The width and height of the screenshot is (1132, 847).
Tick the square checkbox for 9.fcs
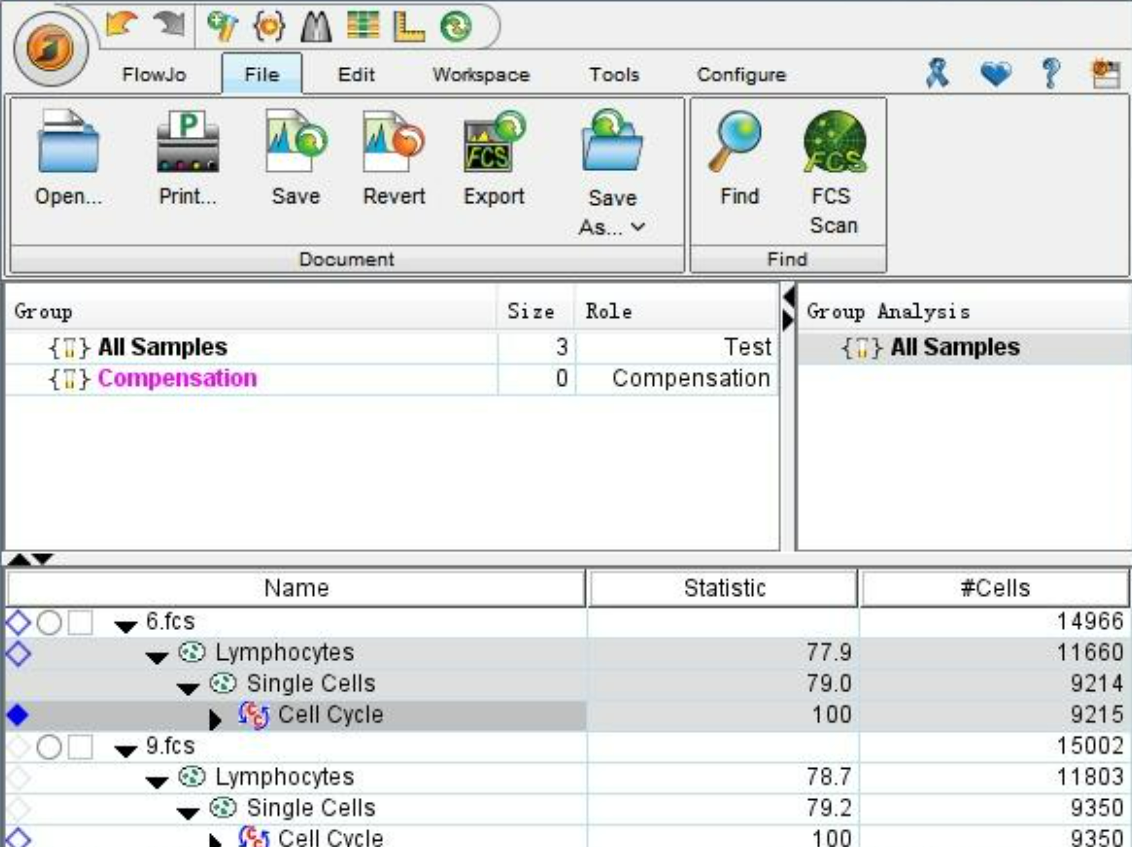[80, 747]
